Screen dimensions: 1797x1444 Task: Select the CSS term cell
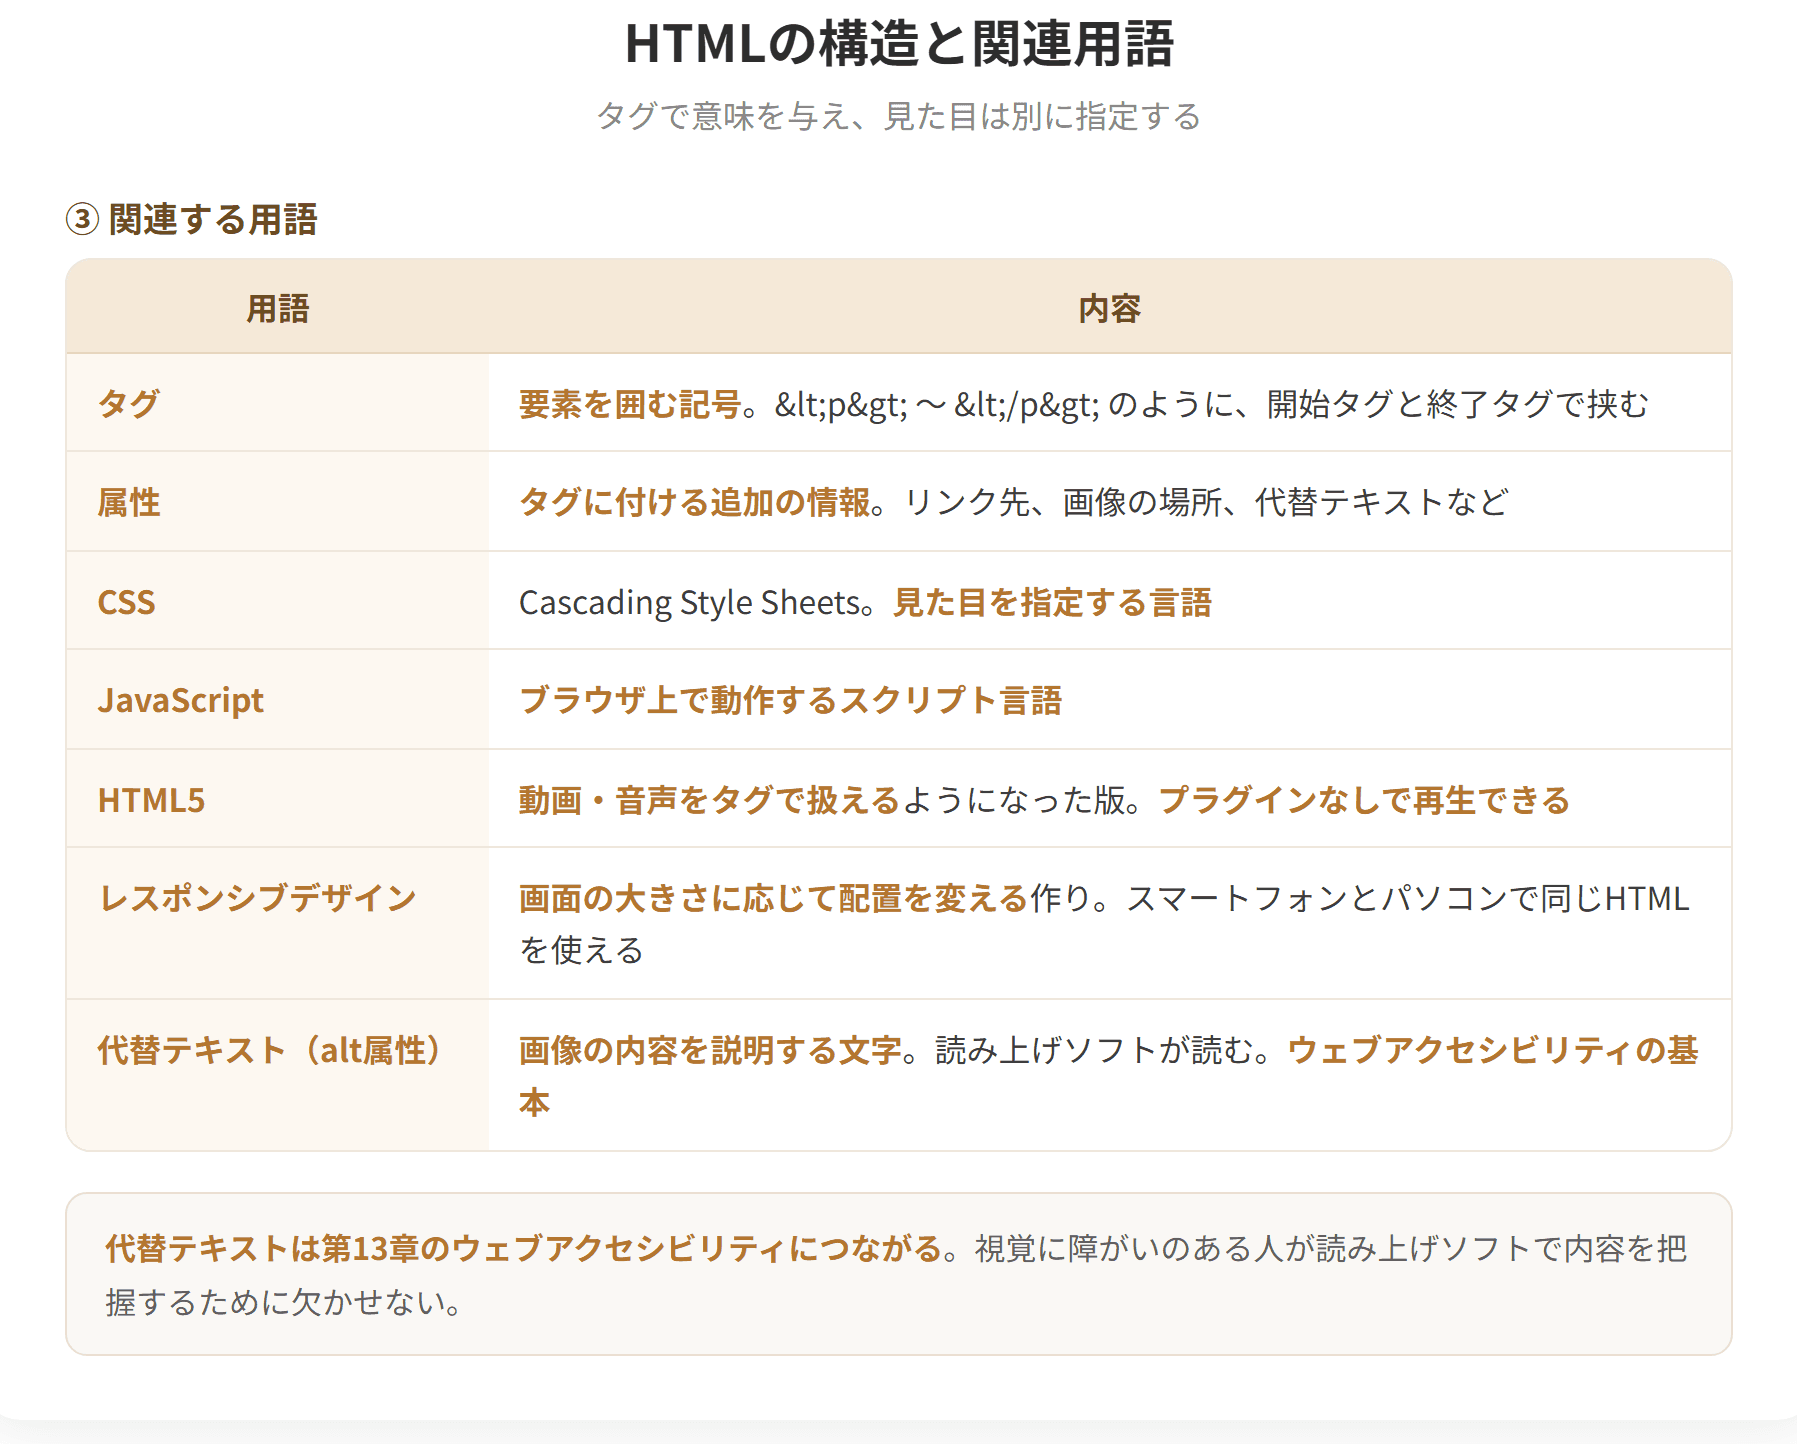point(278,601)
